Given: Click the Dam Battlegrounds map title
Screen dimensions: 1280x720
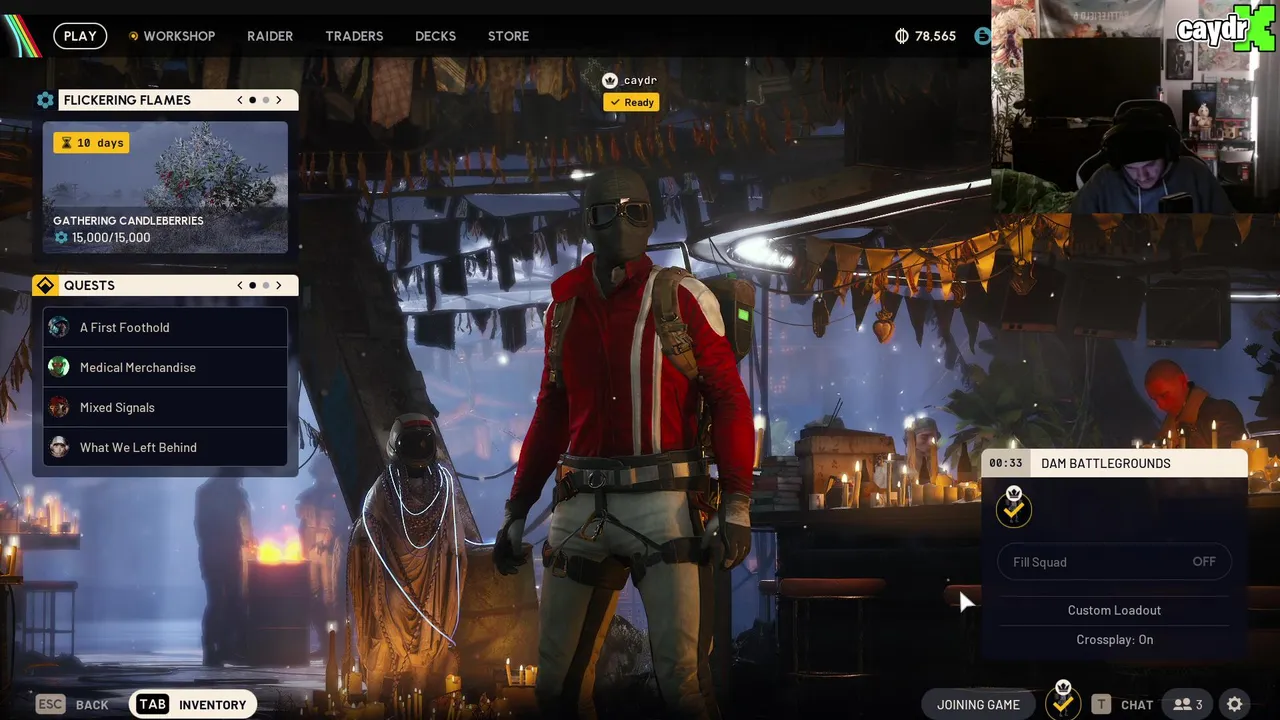Looking at the screenshot, I should [1105, 463].
